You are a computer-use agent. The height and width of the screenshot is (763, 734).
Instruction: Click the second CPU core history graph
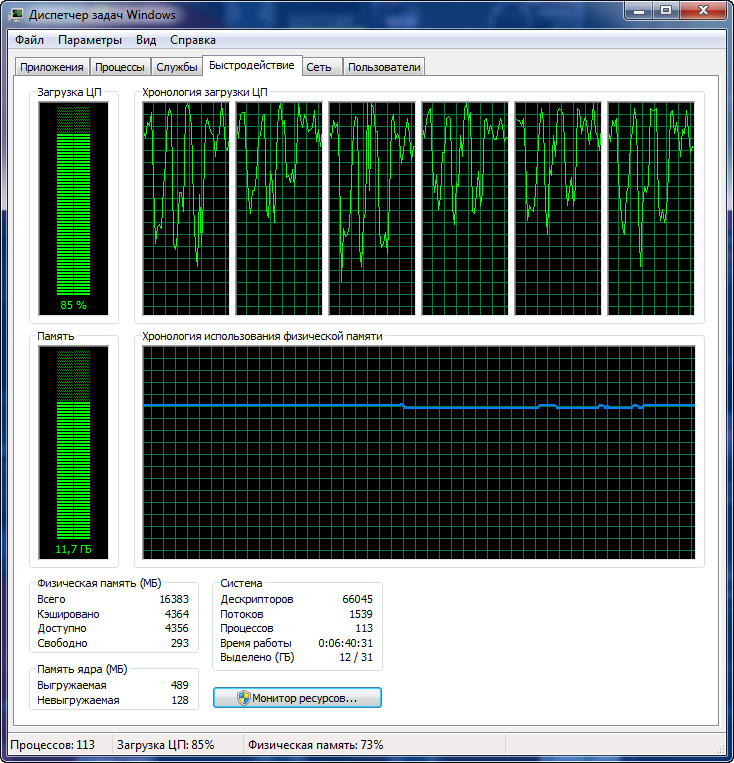[279, 208]
